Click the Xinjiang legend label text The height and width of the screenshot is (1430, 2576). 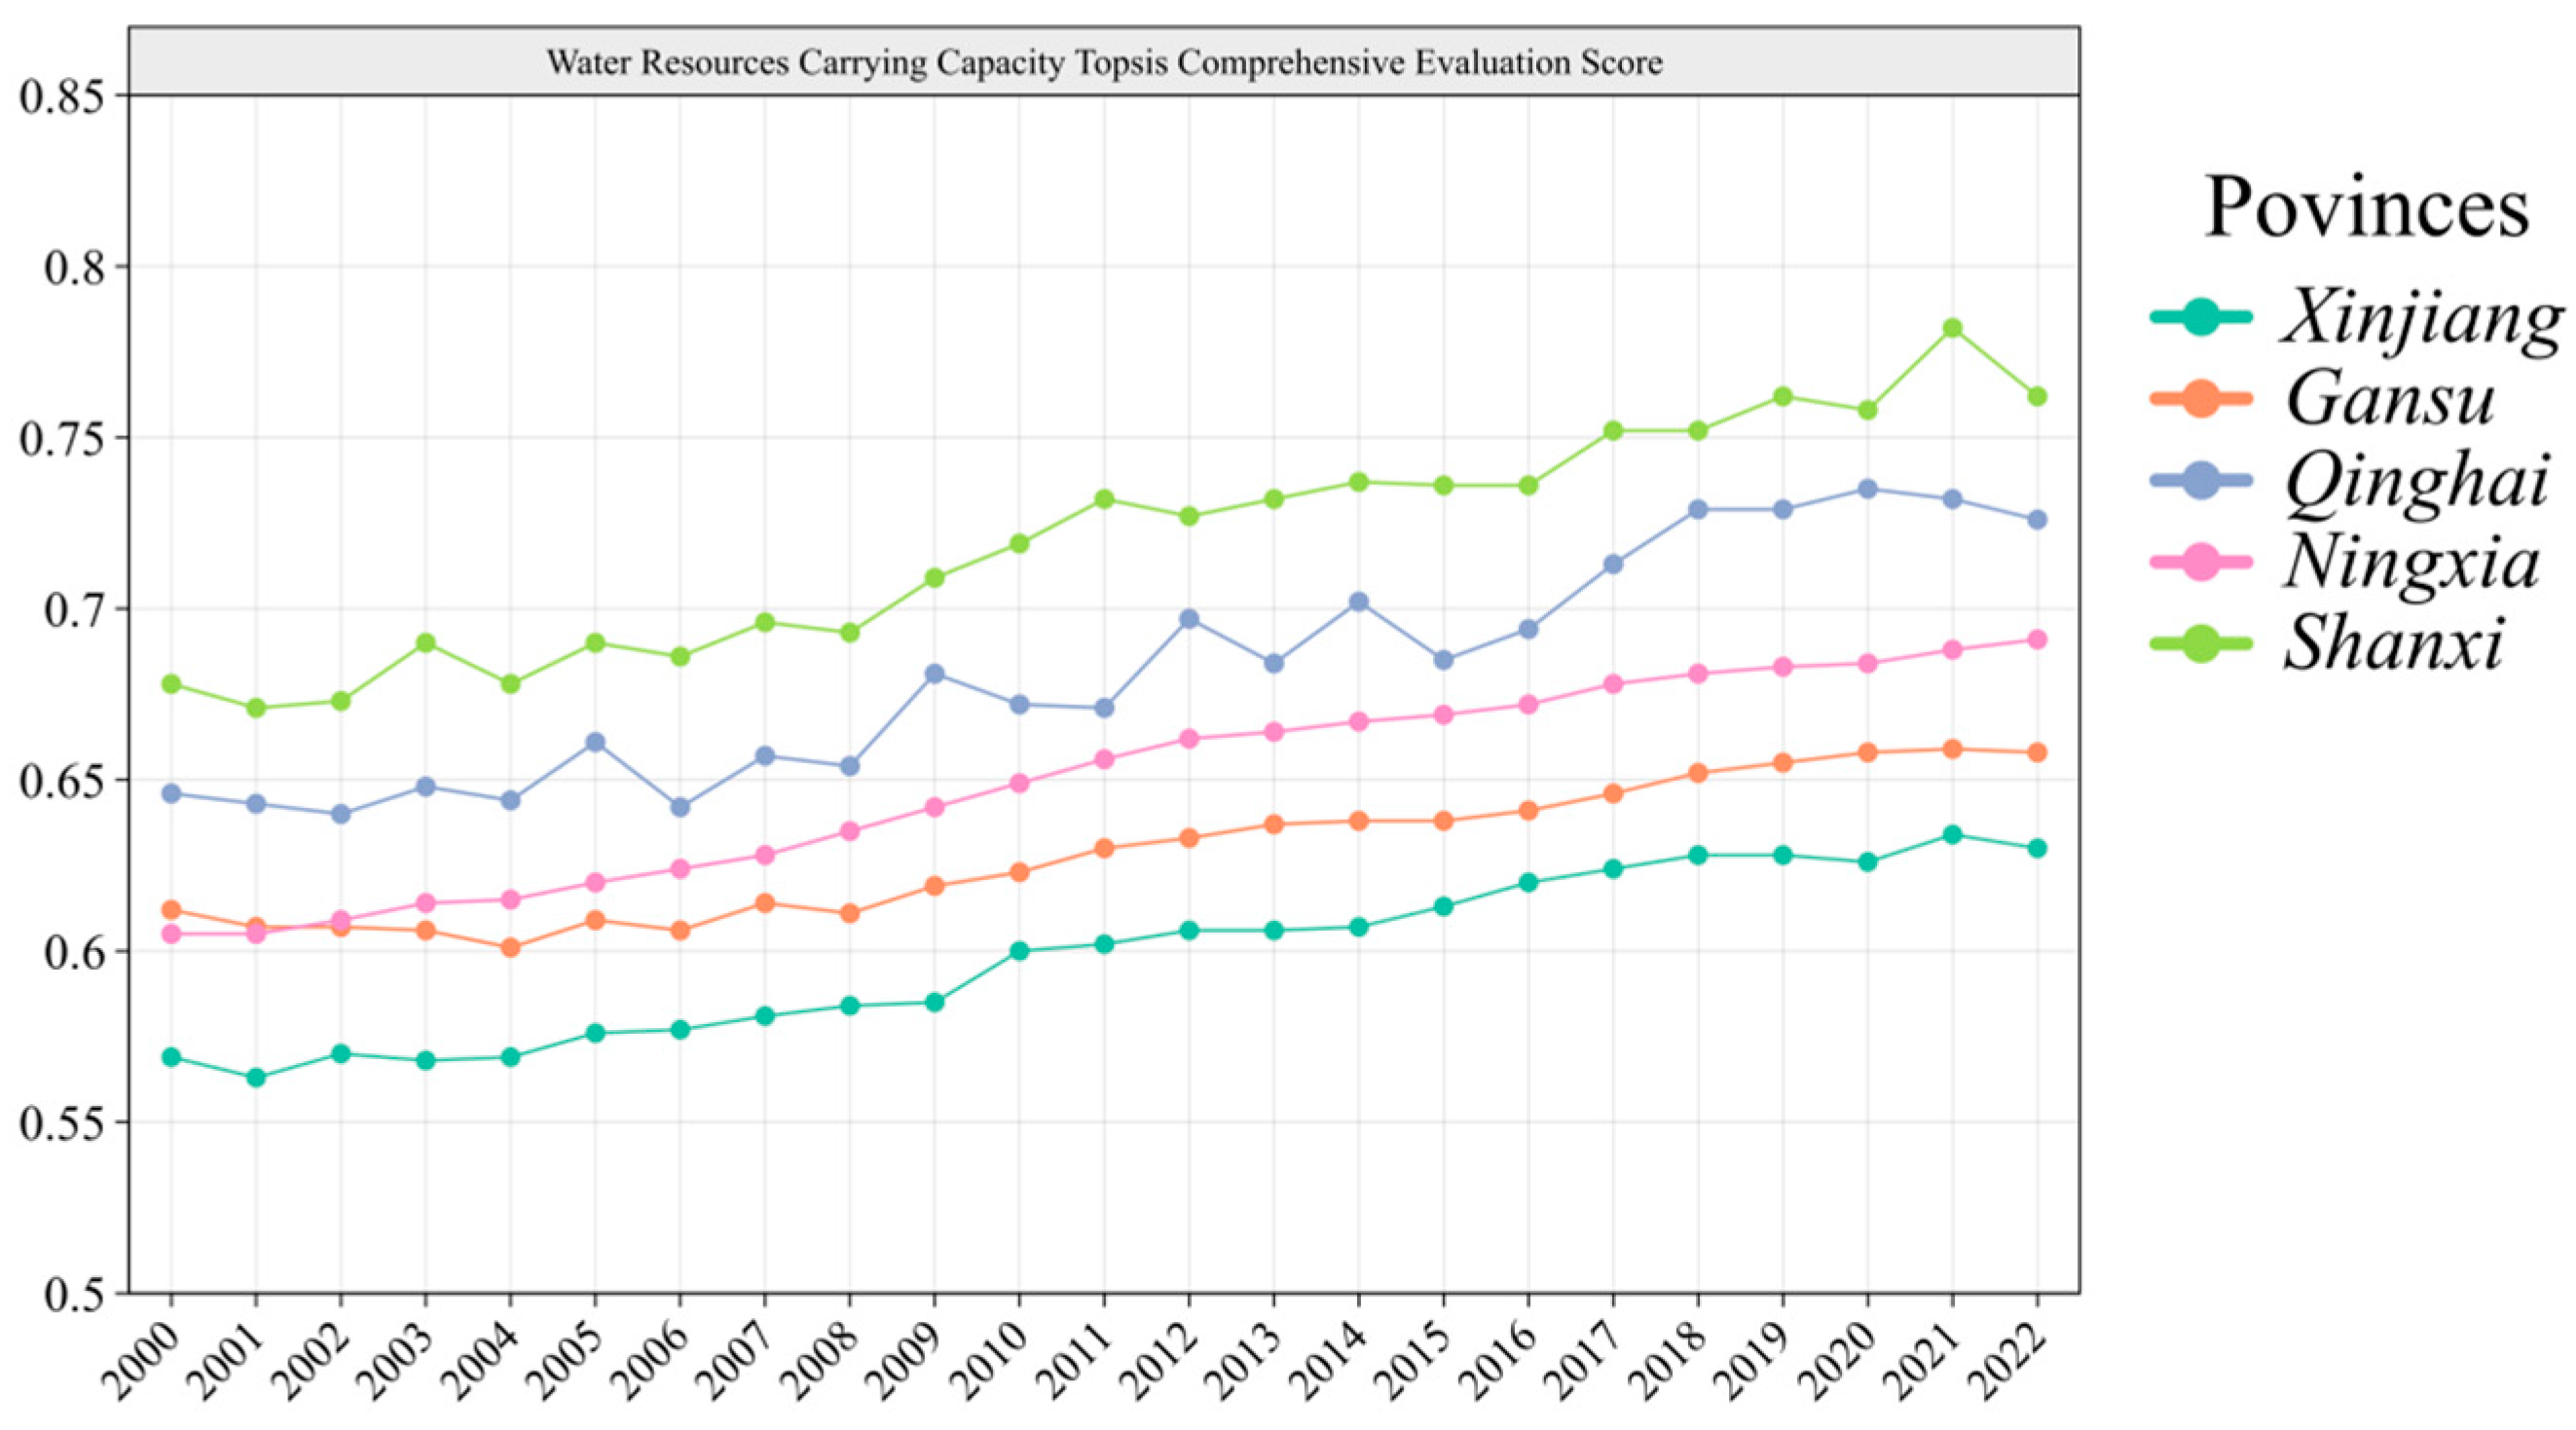2423,320
